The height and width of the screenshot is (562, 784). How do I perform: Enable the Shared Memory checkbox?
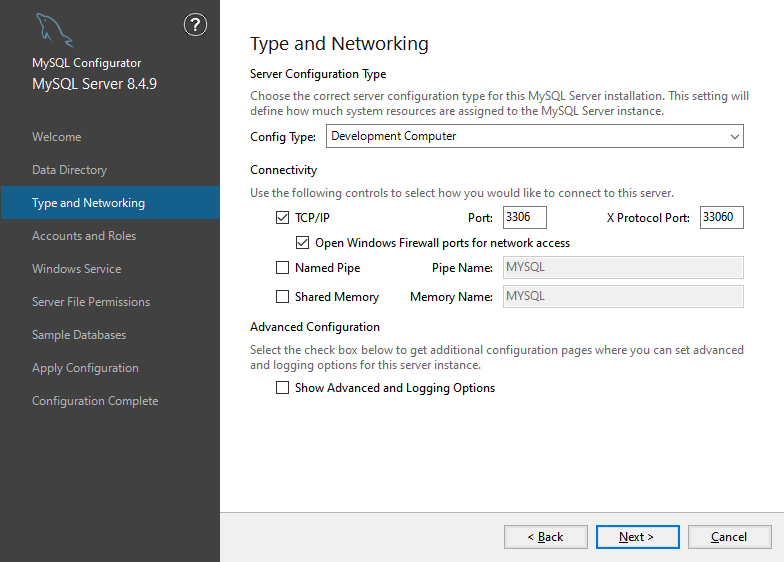[x=282, y=297]
